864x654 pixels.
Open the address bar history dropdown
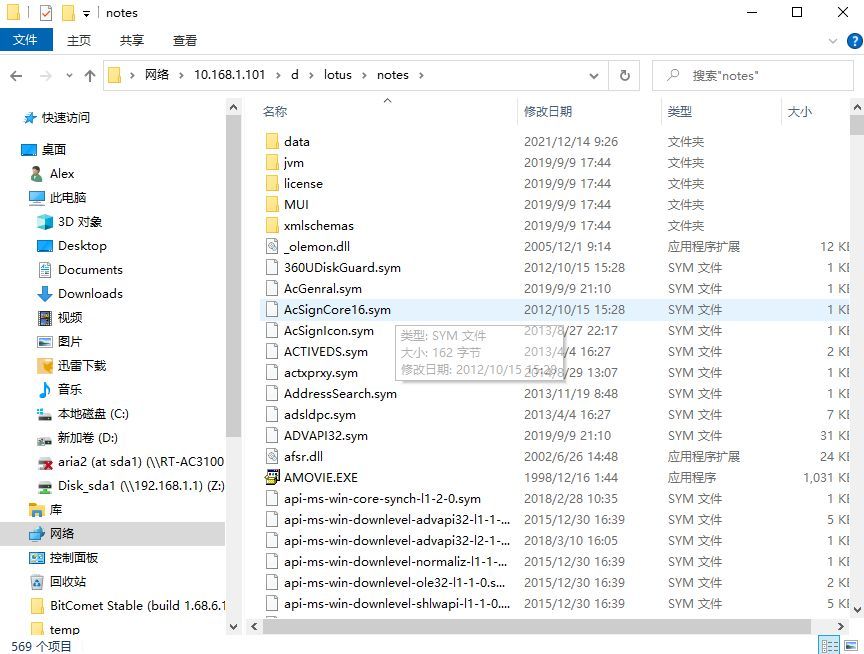point(594,75)
